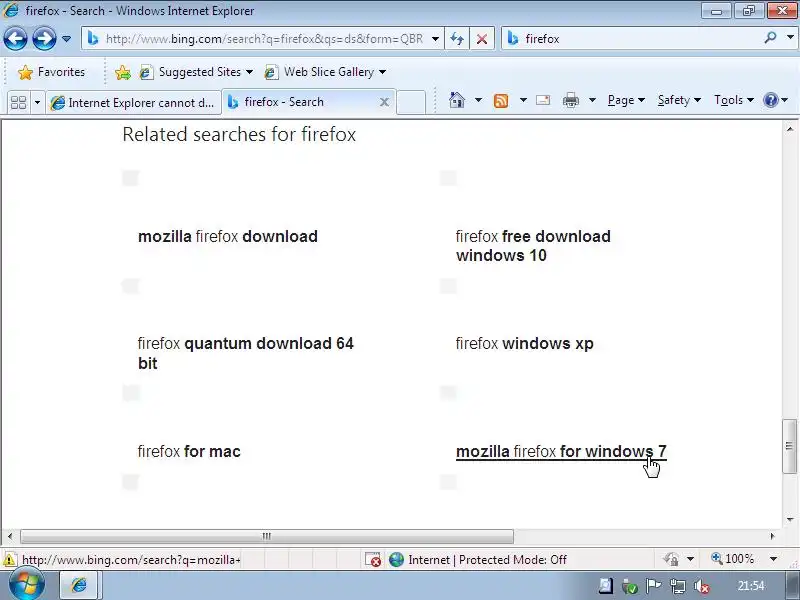The height and width of the screenshot is (600, 800).
Task: Click the 100% zoom level button
Action: [732, 559]
